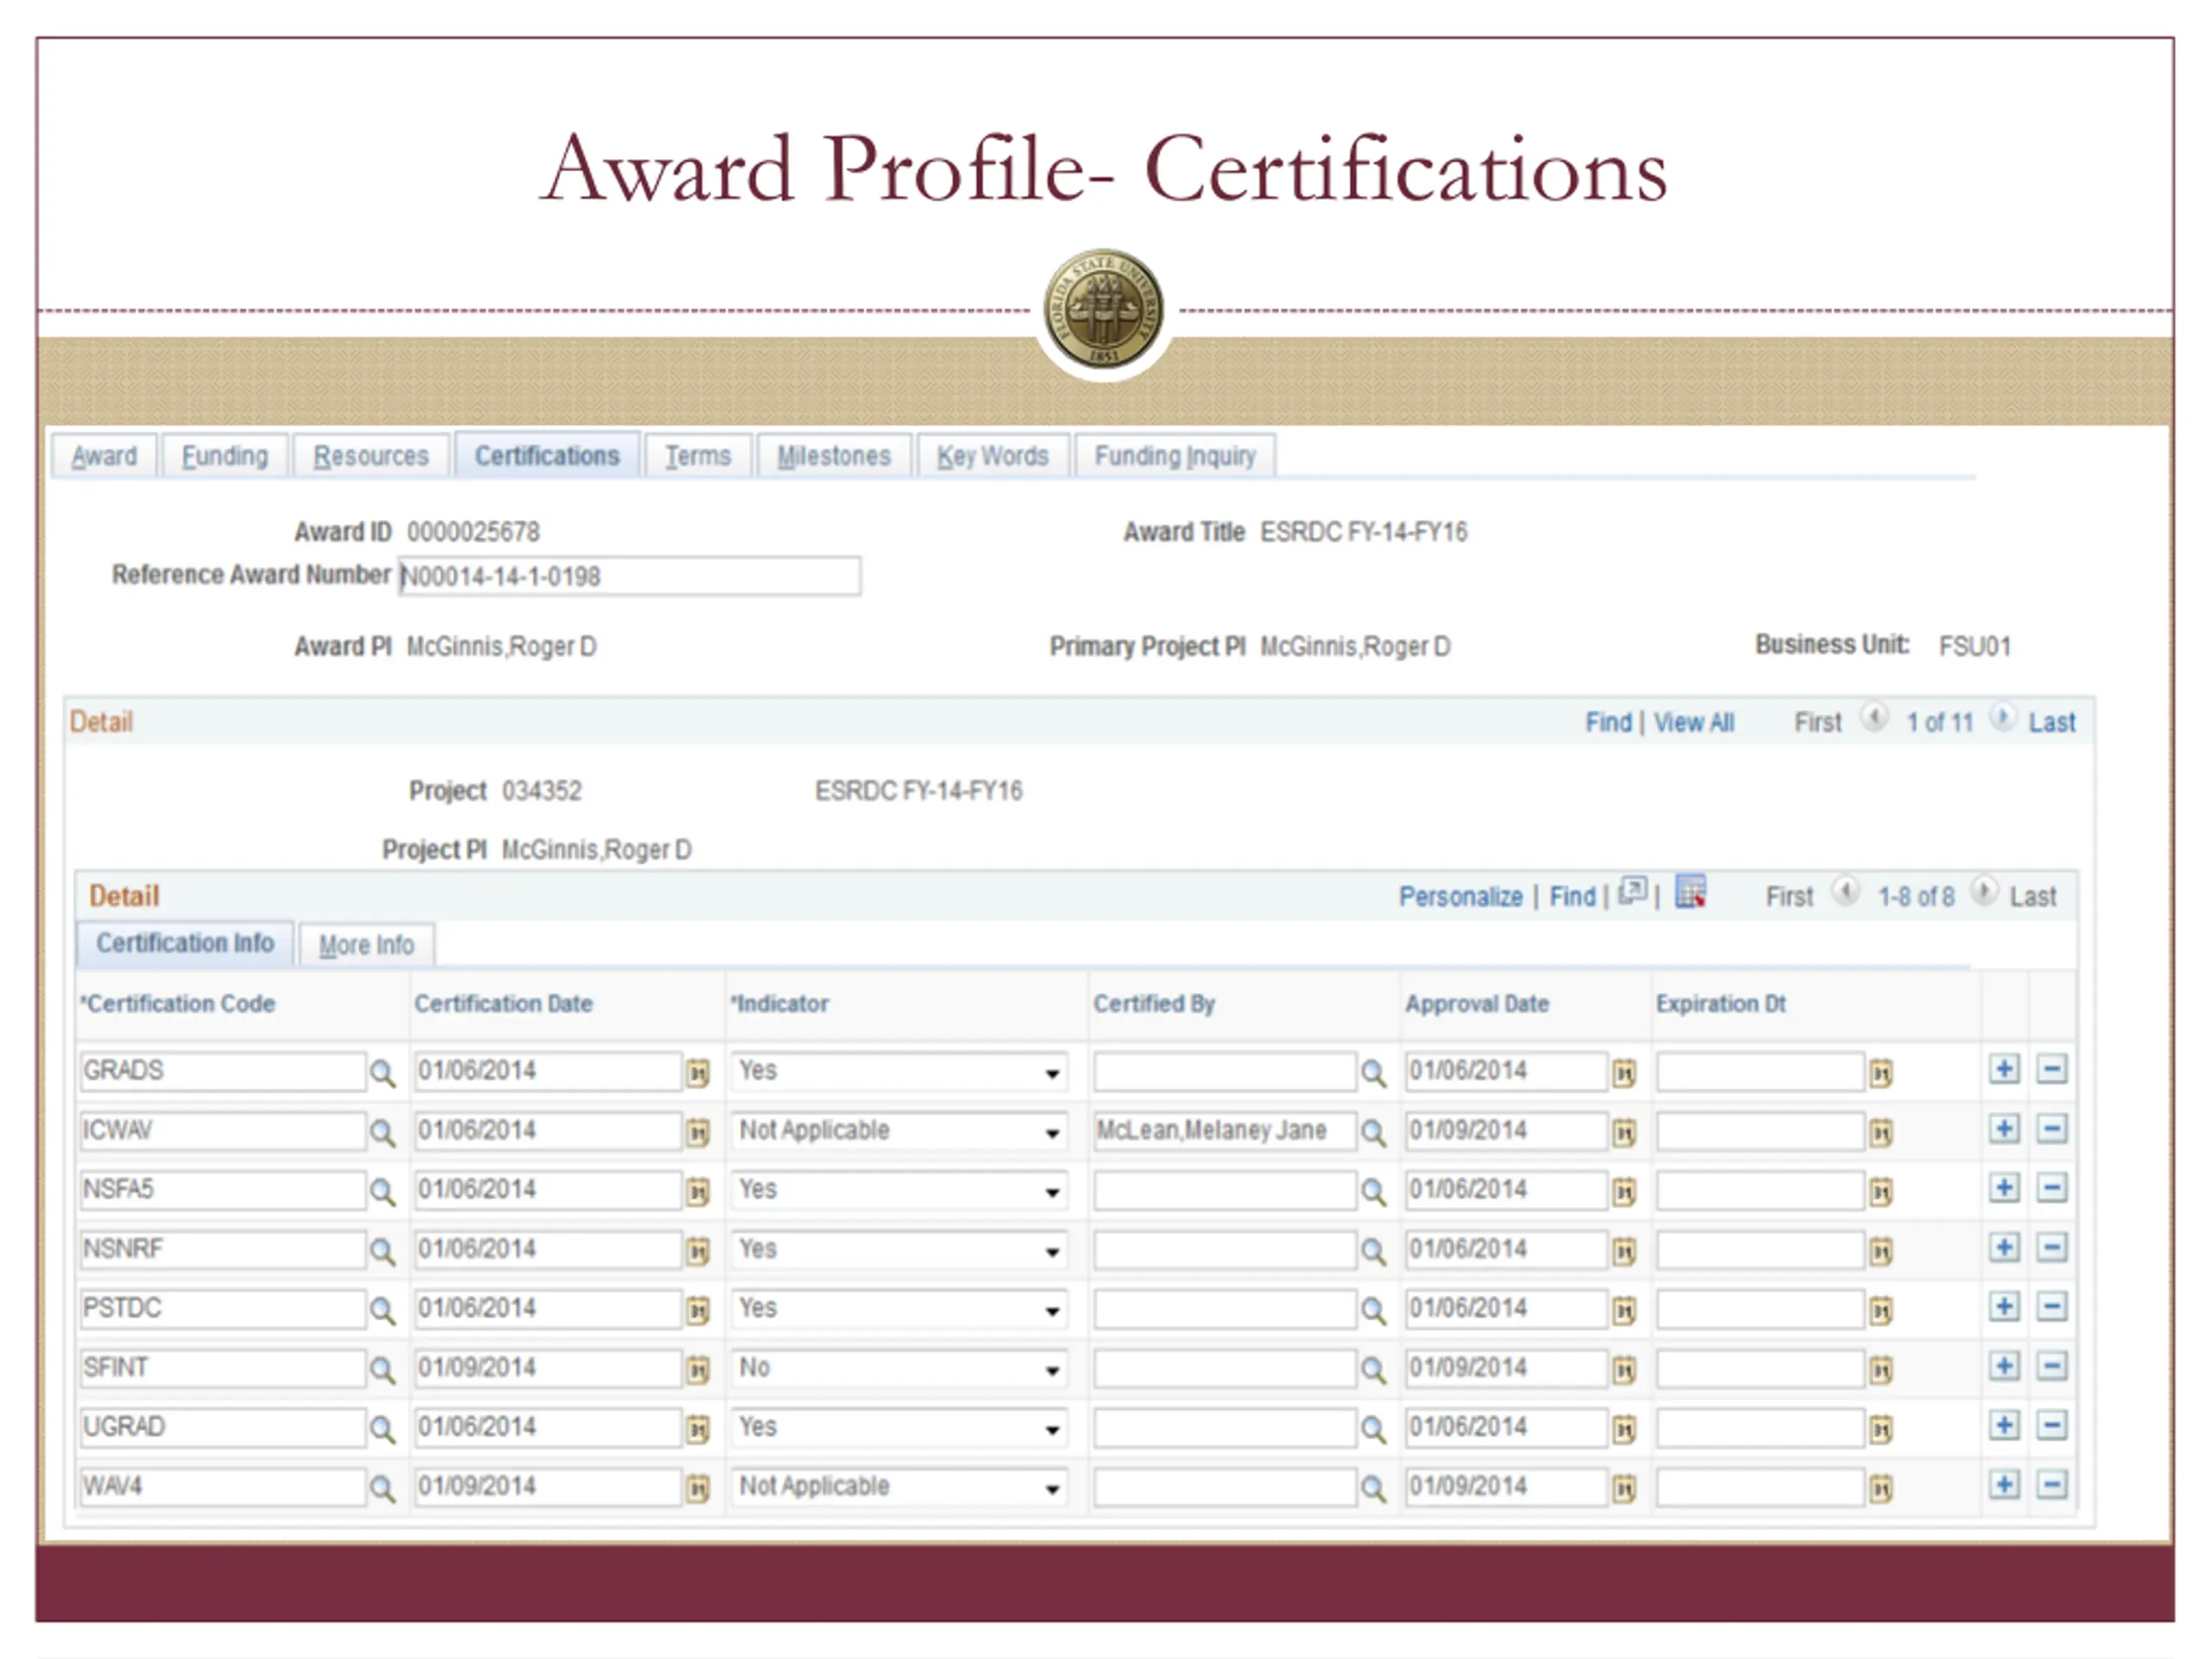2212x1659 pixels.
Task: Click the McLean,Melaney Jane Certified By field
Action: (1225, 1131)
